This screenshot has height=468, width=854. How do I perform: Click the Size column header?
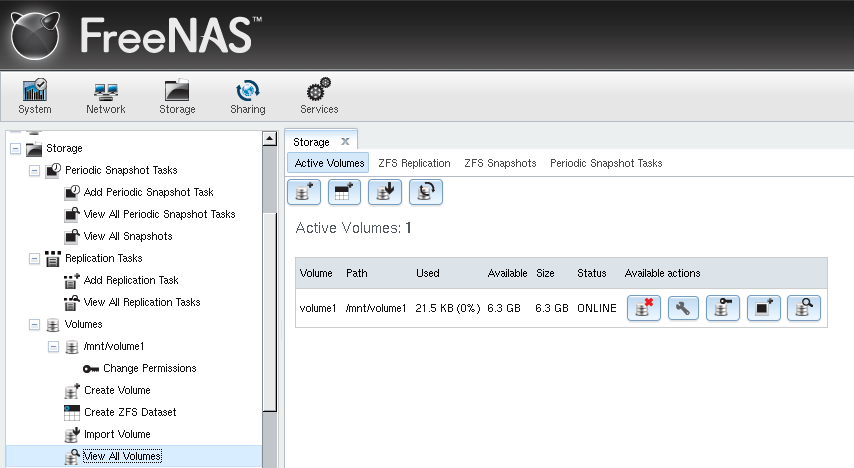[545, 273]
